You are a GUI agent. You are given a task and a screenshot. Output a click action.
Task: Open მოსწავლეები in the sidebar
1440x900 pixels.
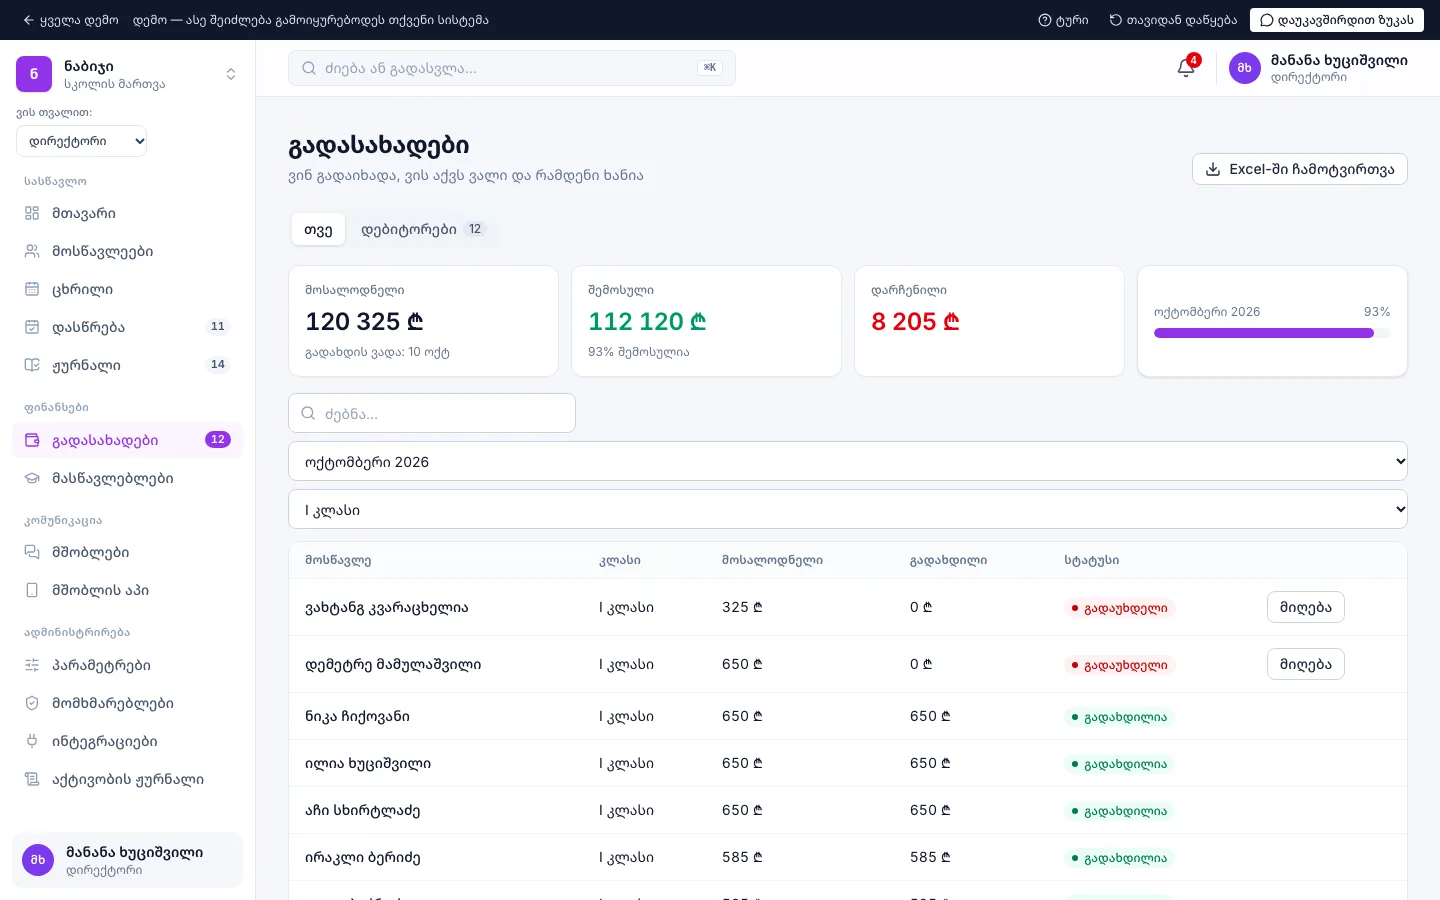tap(127, 251)
